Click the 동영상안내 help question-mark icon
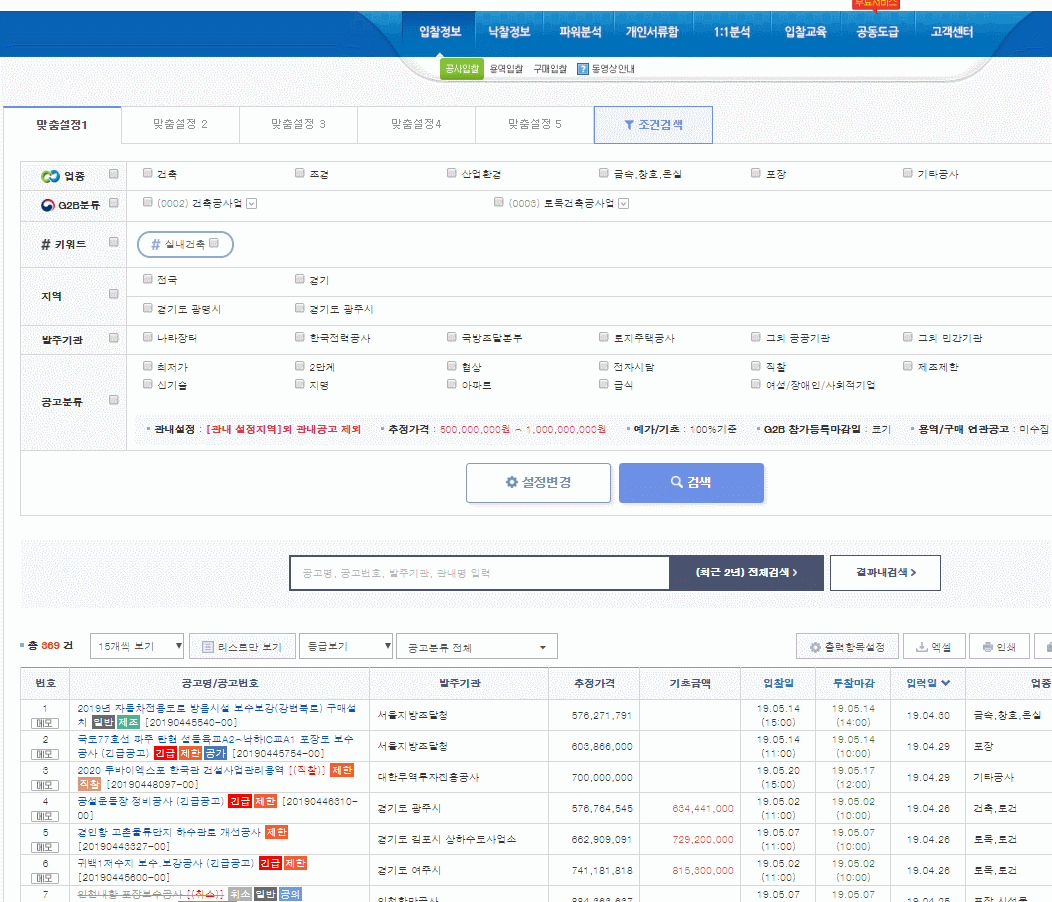Viewport: 1052px width, 902px height. coord(582,68)
